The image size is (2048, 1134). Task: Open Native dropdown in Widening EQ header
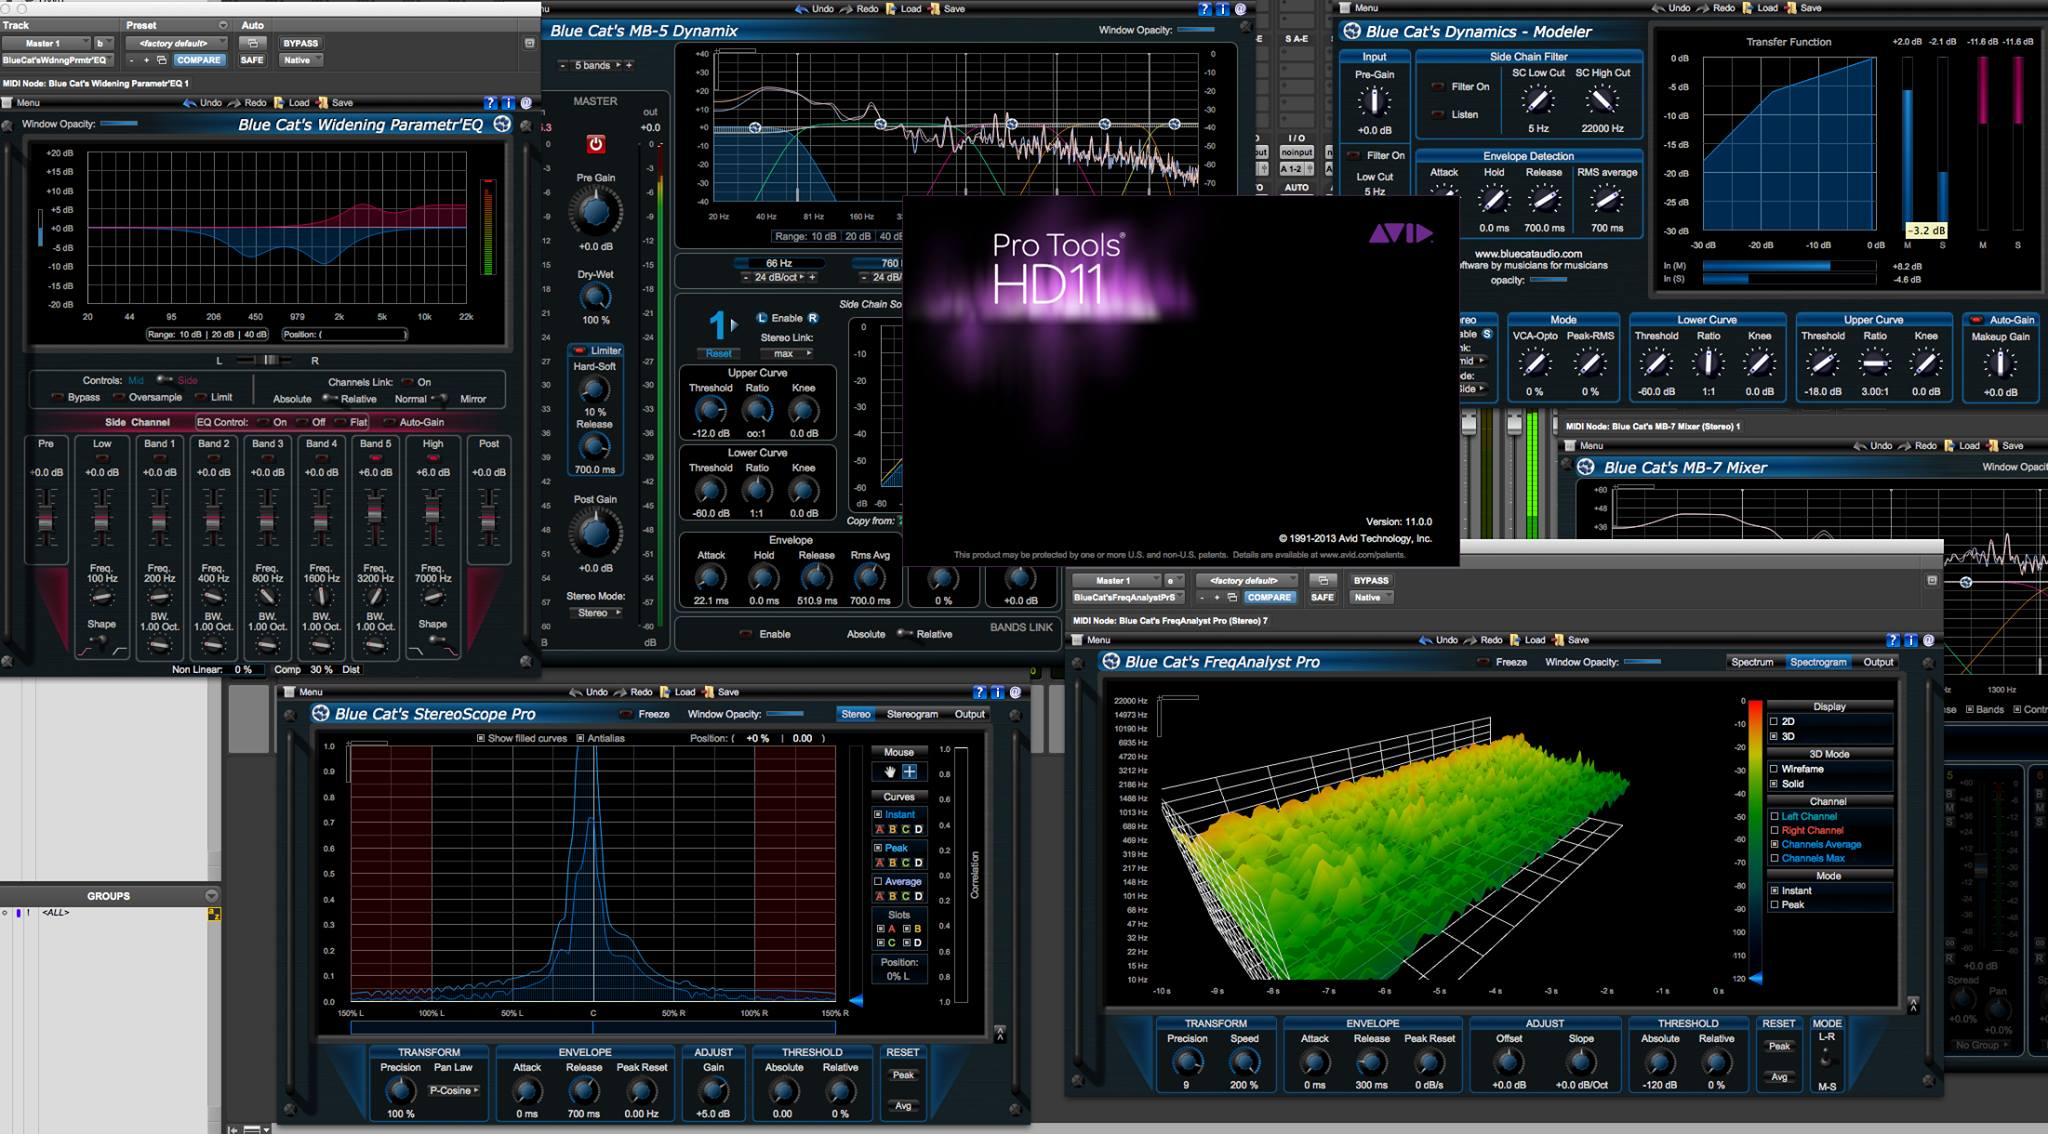(x=300, y=60)
